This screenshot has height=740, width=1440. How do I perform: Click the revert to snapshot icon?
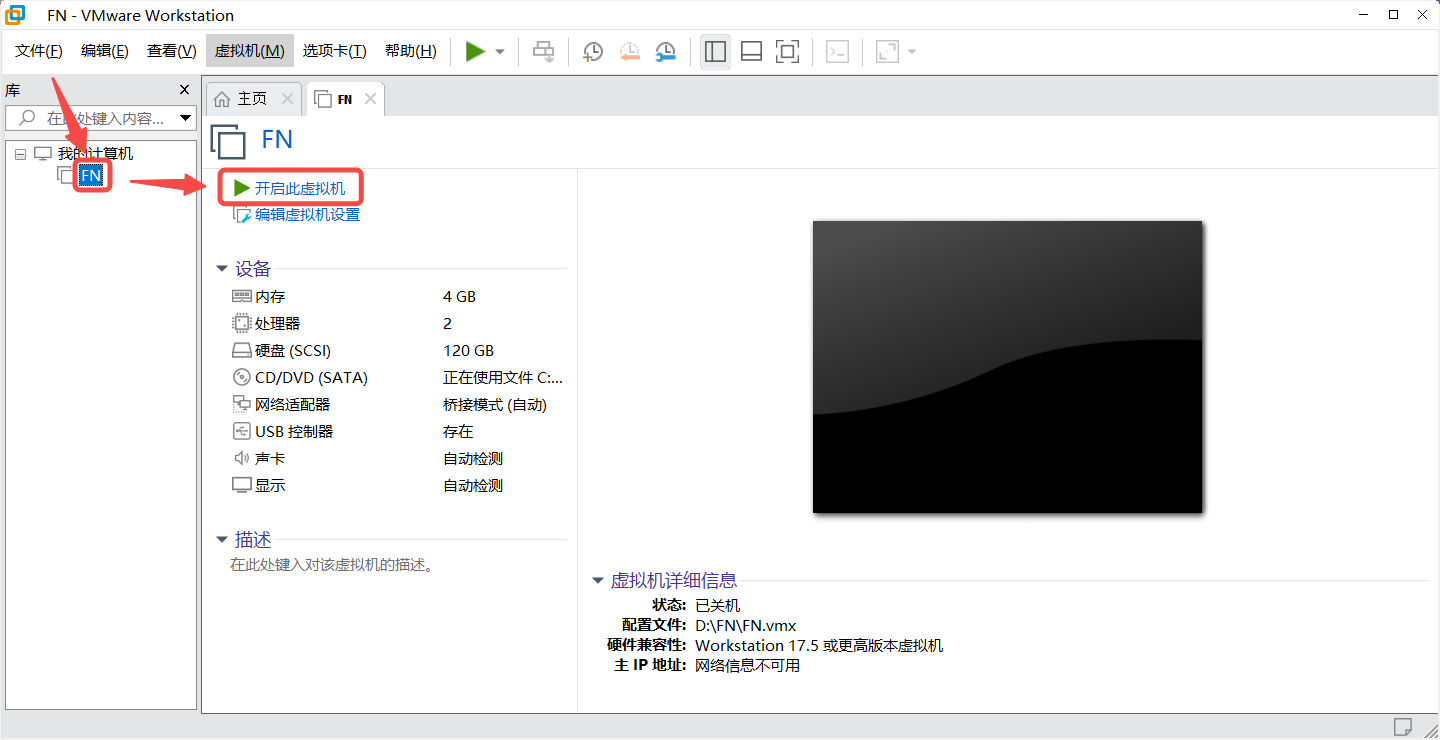tap(629, 52)
